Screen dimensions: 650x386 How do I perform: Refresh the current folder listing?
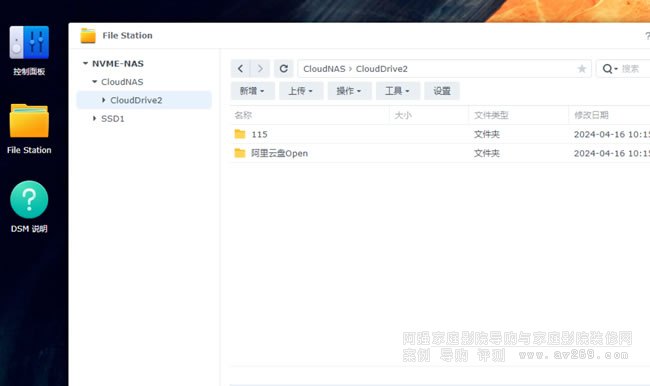click(284, 68)
